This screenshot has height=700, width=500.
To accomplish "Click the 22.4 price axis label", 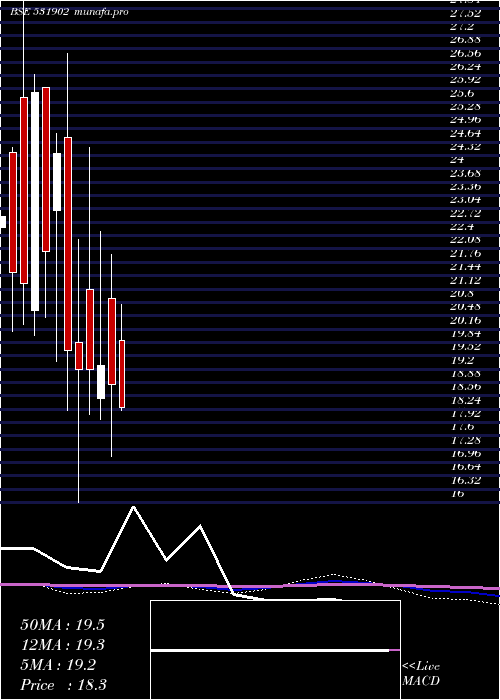I will click(x=462, y=227).
